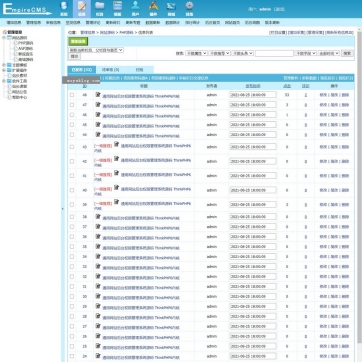Click the publish time field in row ID 48
The height and width of the screenshot is (362, 362).
253,95
